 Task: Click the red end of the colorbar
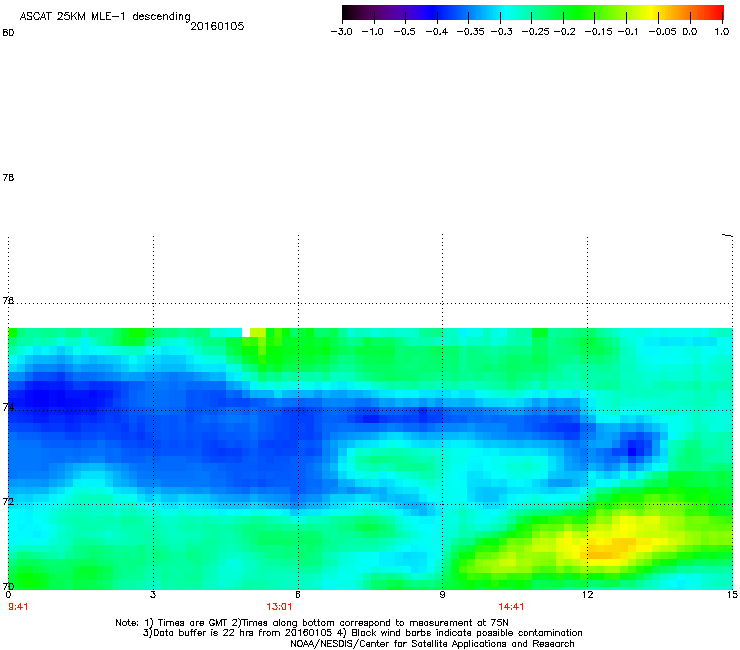point(715,13)
